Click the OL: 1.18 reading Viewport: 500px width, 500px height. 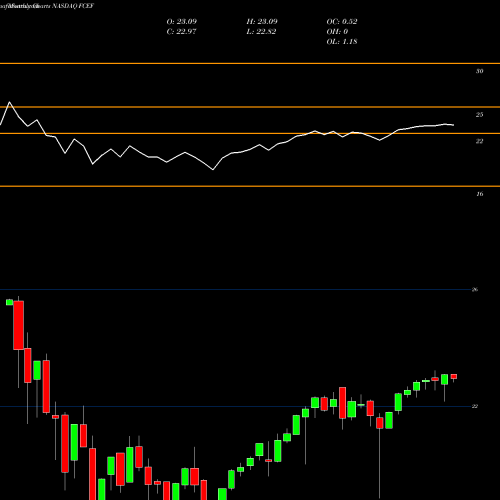(342, 42)
